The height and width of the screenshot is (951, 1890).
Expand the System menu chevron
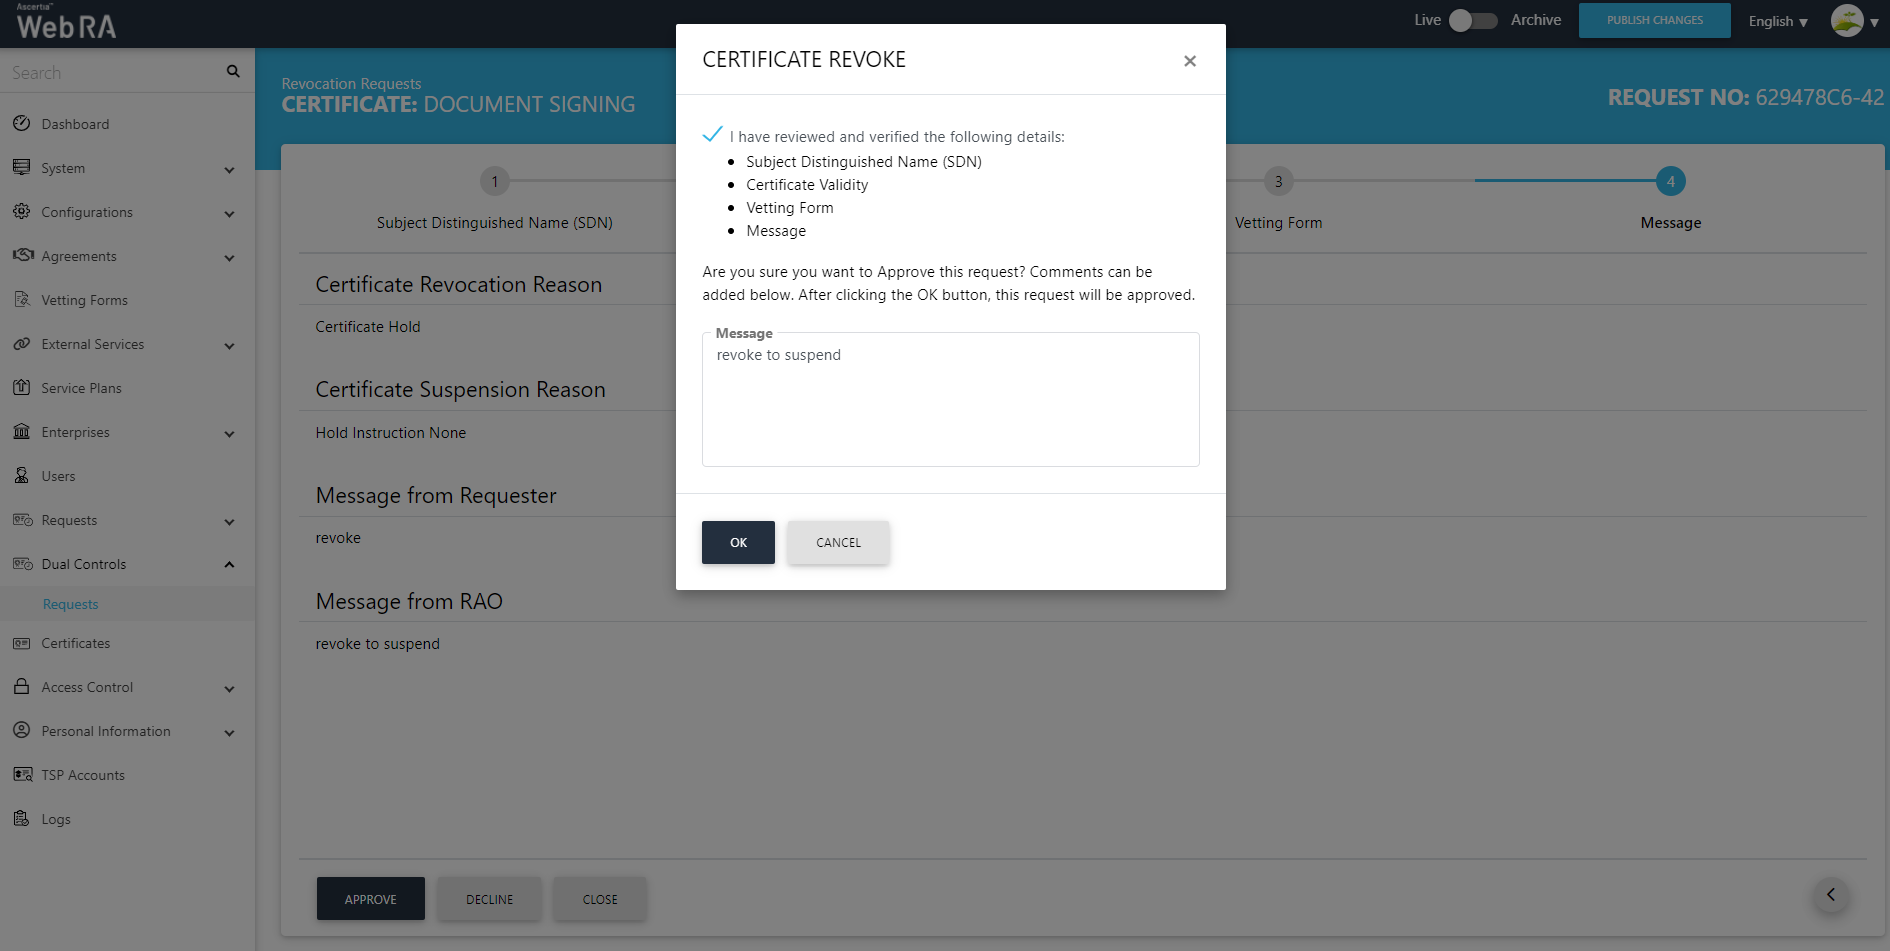(229, 169)
